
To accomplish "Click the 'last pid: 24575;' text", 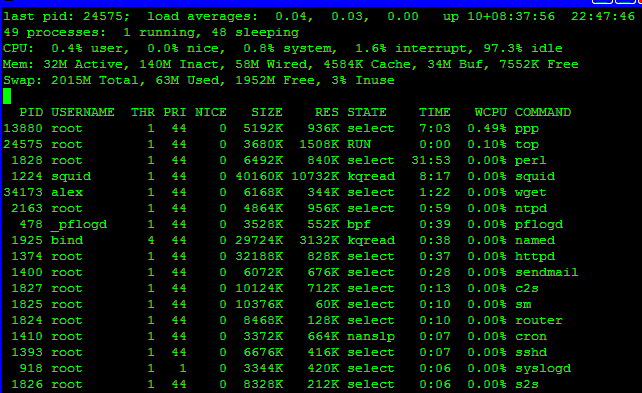I will [66, 16].
